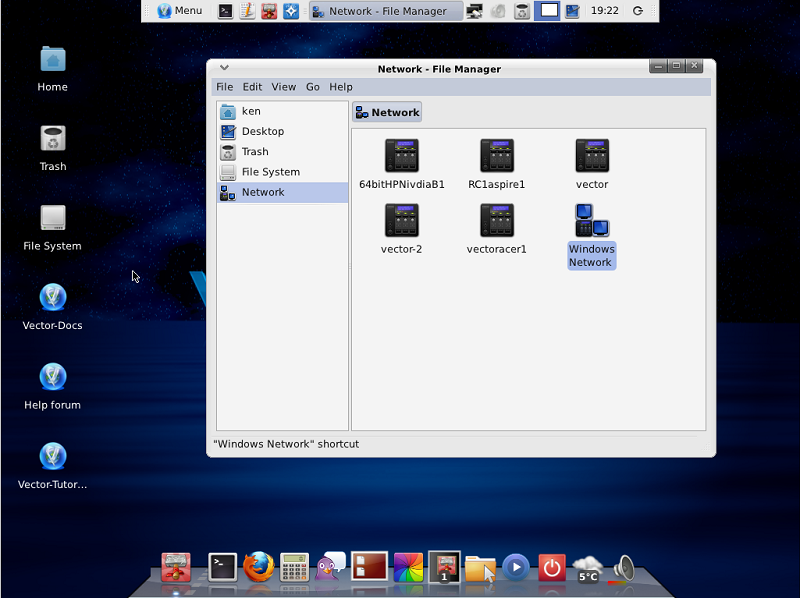Launch the calculator from the dock
Screen dimensions: 800x598
pyautogui.click(x=294, y=567)
